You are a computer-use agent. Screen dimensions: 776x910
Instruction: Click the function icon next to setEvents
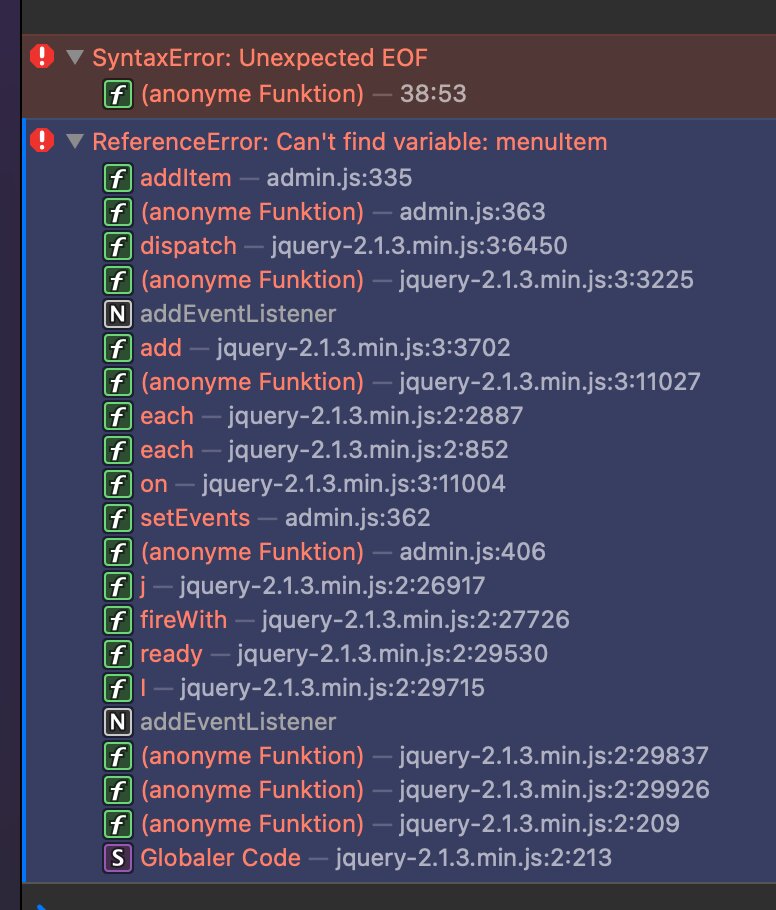118,518
